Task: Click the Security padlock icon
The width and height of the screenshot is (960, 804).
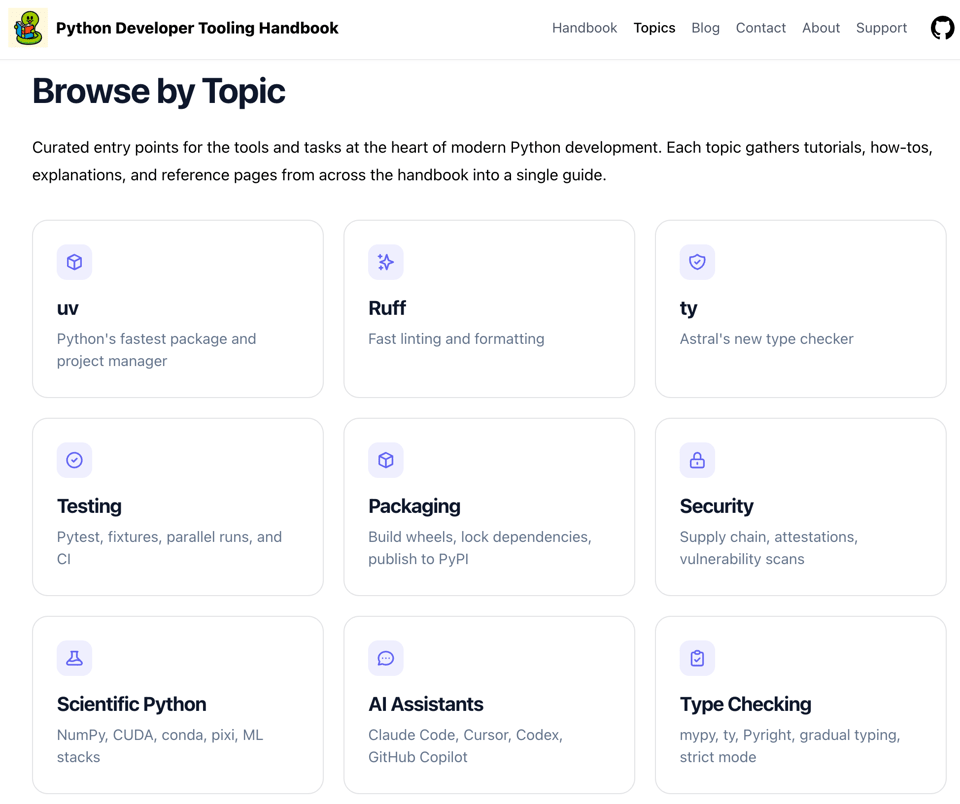Action: (x=697, y=460)
